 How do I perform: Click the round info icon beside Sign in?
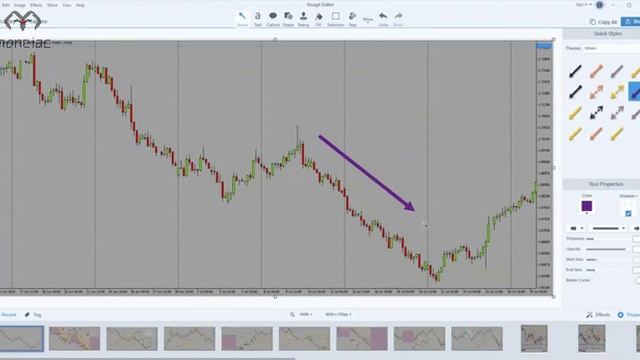(x=600, y=5)
